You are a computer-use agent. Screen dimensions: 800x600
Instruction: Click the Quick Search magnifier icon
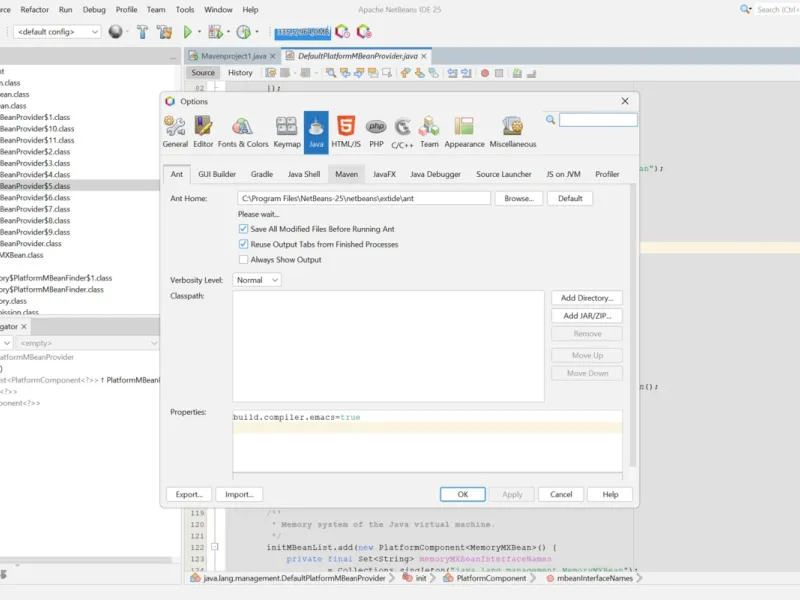point(745,9)
